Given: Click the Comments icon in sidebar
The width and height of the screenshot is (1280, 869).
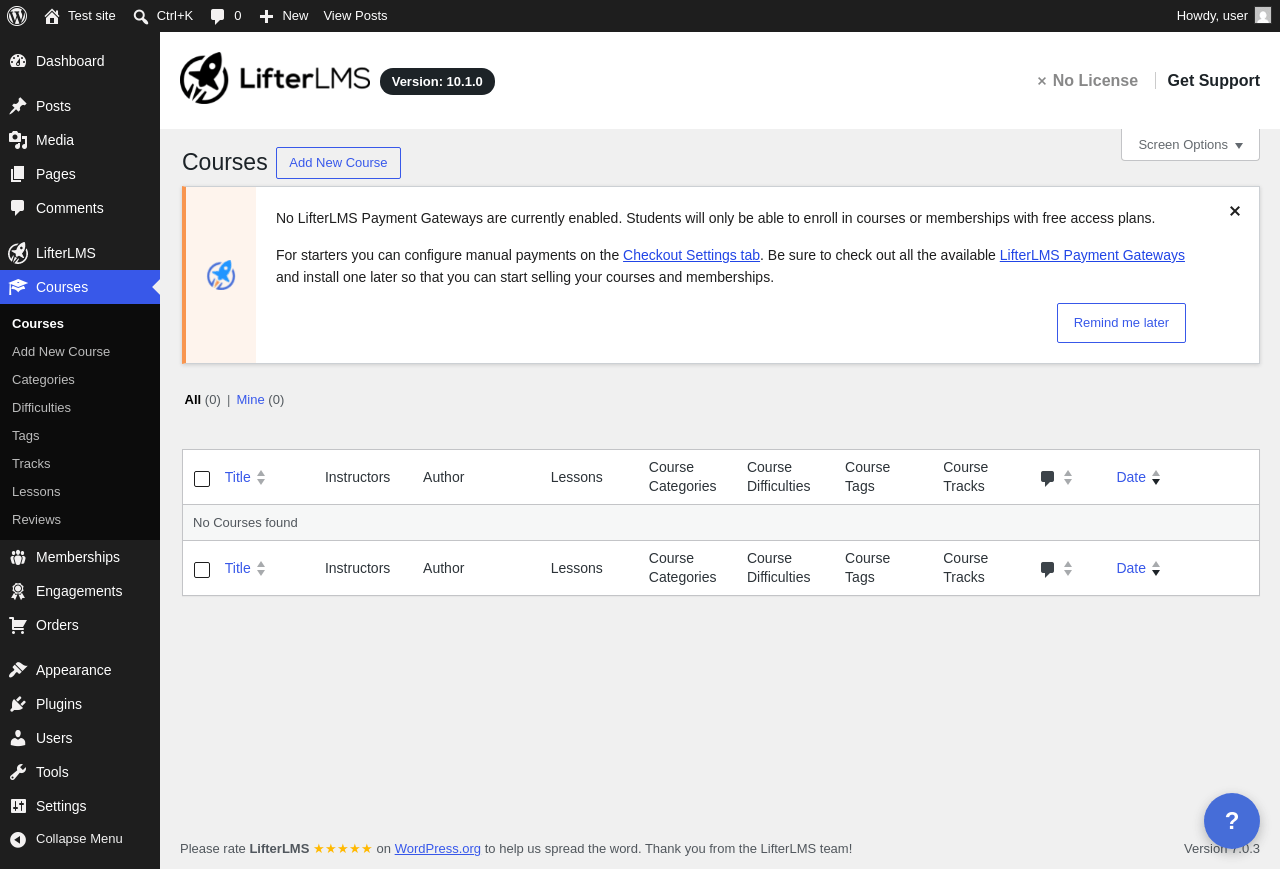Looking at the screenshot, I should pyautogui.click(x=18, y=208).
